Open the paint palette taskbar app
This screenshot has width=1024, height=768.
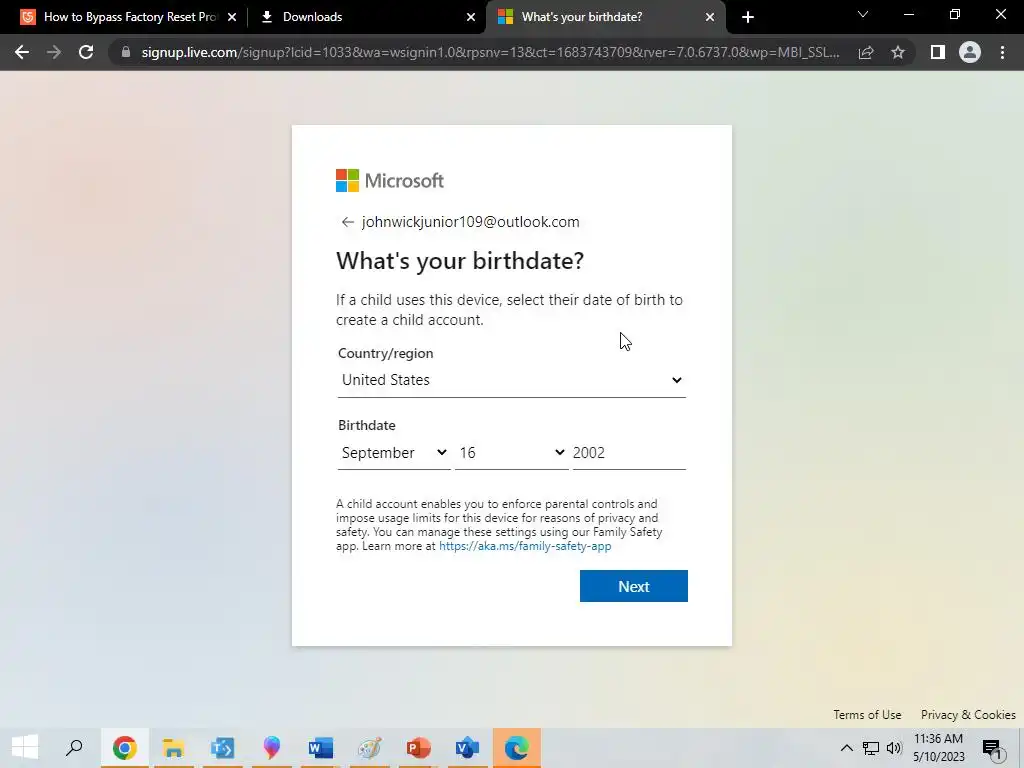369,748
